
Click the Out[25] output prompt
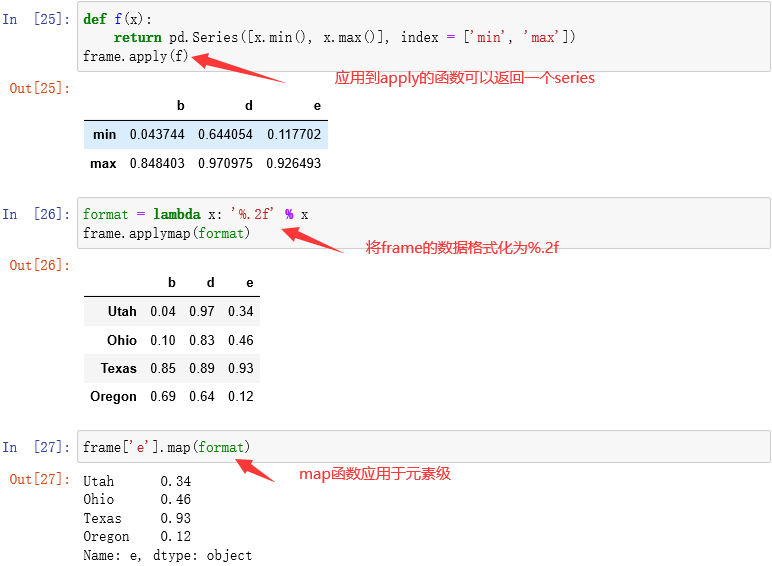39,88
